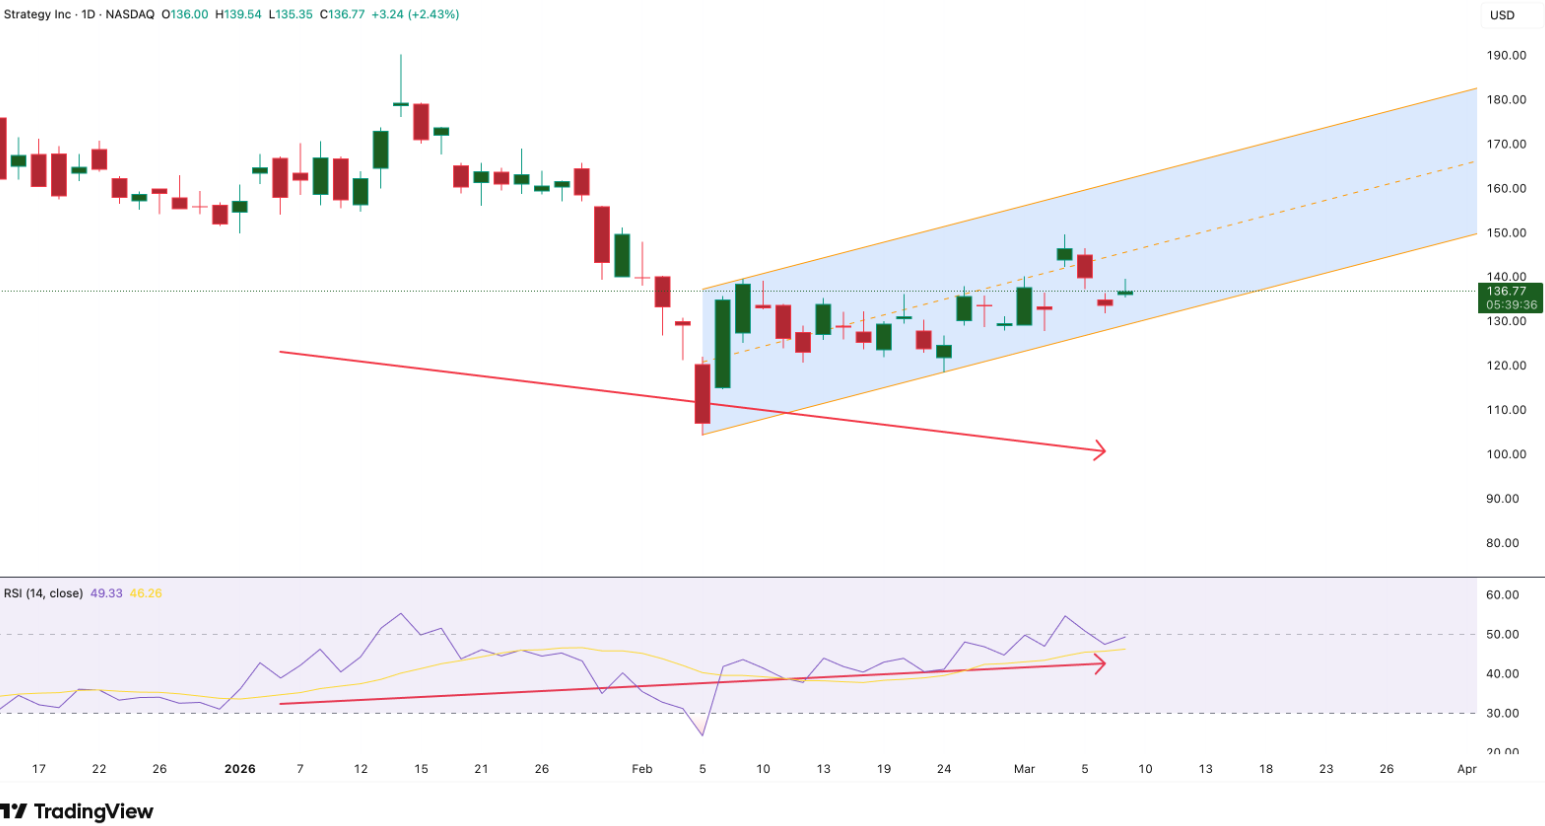Screen dimensions: 1545x826
Task: Click the purple RSI value 49.33
Action: 106,593
